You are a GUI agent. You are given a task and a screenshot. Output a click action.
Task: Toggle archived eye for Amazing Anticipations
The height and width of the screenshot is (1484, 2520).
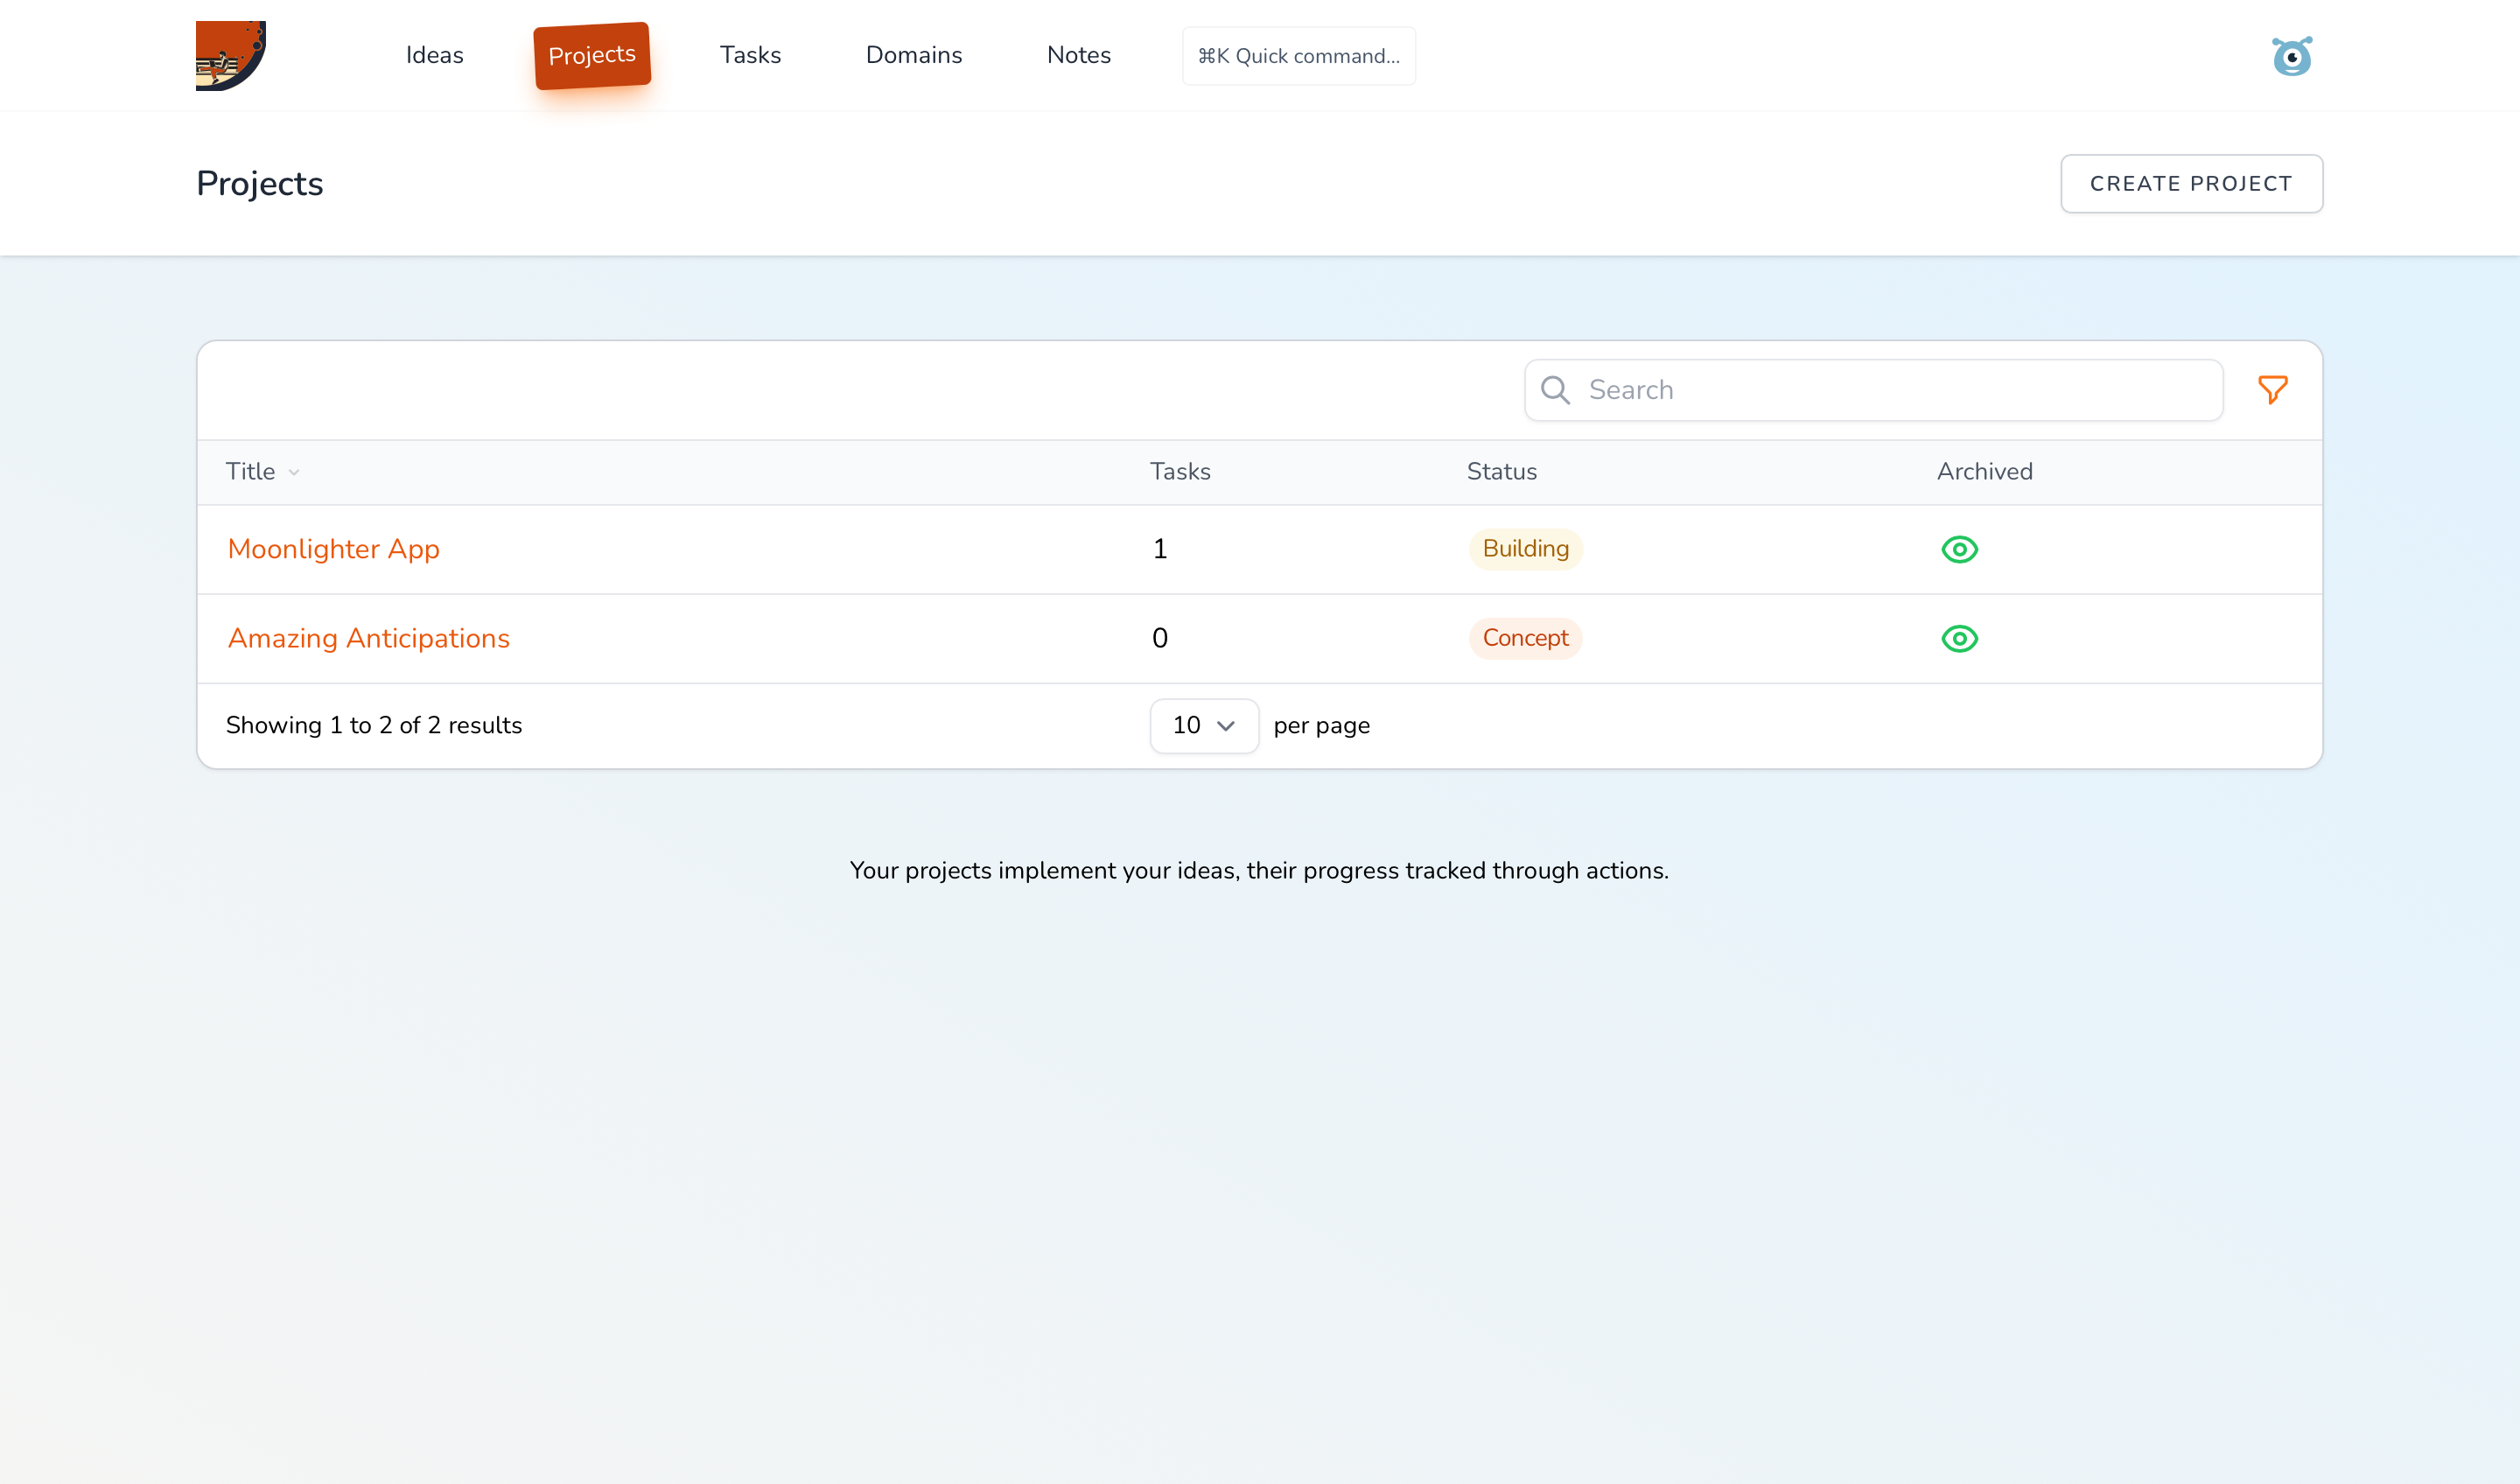point(1959,638)
